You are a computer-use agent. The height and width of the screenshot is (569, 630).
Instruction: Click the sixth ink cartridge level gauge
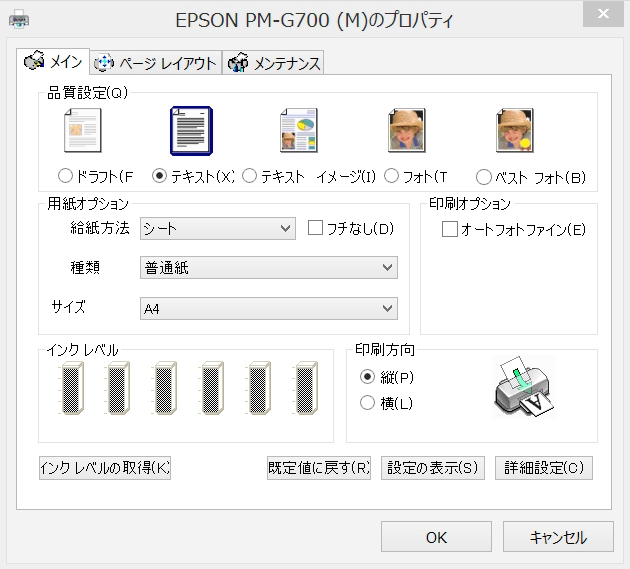(x=306, y=388)
